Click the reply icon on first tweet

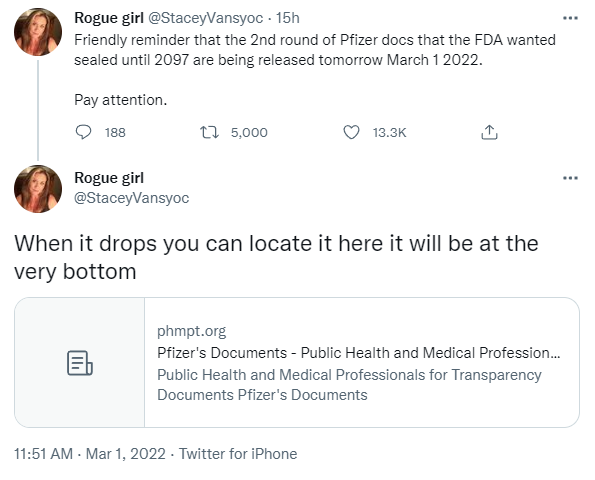pos(83,132)
